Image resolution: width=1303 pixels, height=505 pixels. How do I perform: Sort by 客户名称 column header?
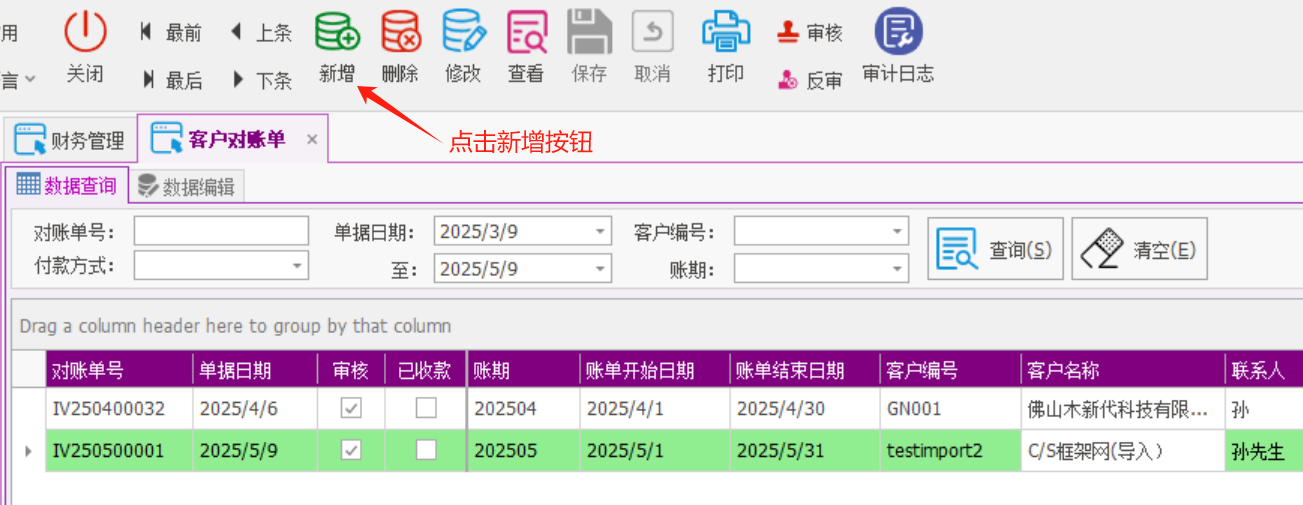tap(1123, 370)
